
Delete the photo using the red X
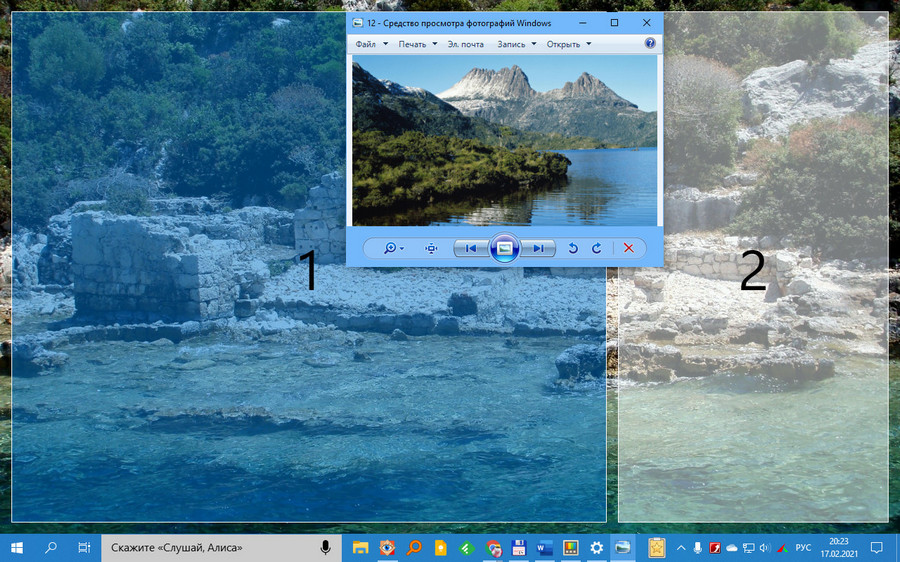[629, 248]
